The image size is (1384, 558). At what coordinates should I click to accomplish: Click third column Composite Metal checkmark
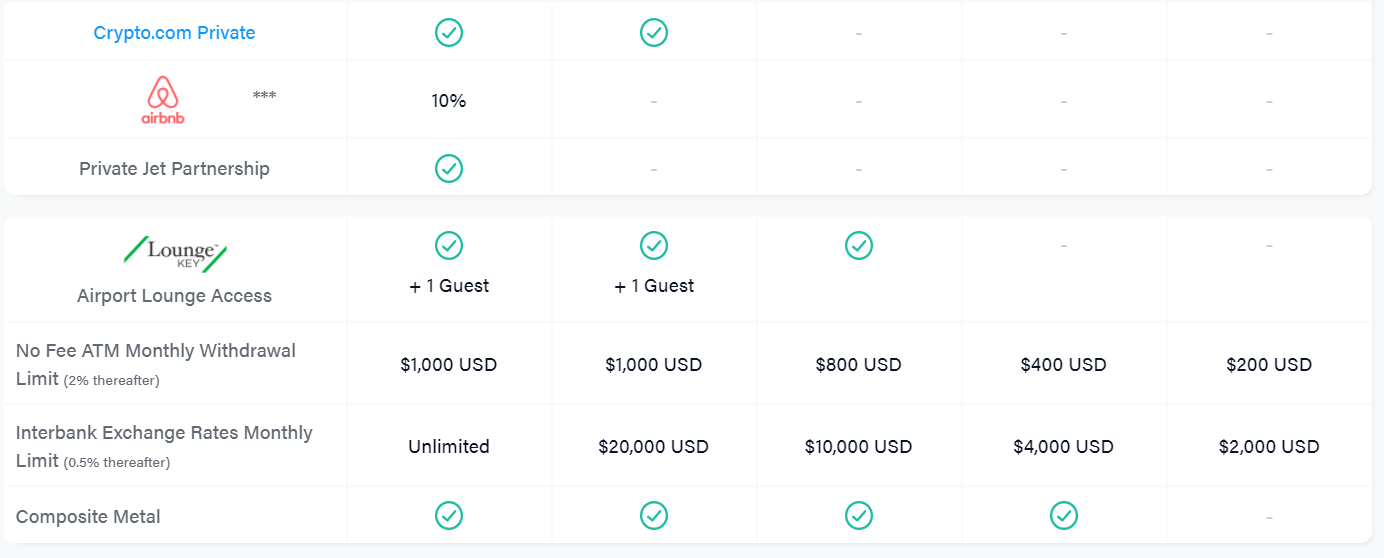click(x=859, y=516)
